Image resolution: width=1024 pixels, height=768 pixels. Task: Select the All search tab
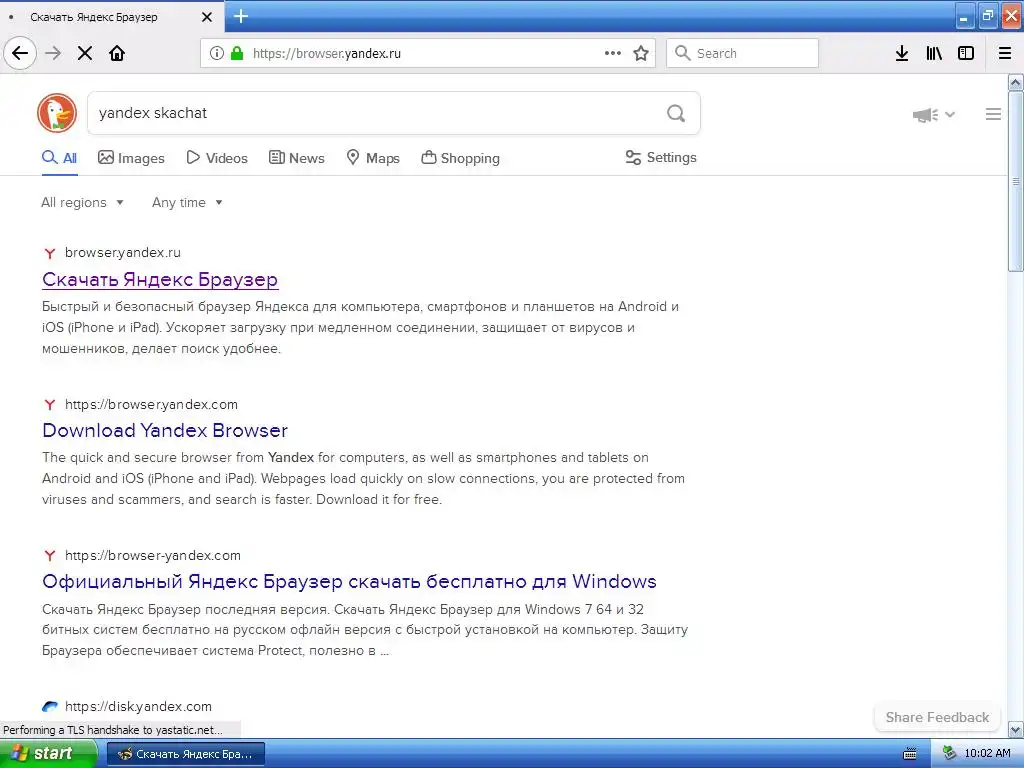59,158
